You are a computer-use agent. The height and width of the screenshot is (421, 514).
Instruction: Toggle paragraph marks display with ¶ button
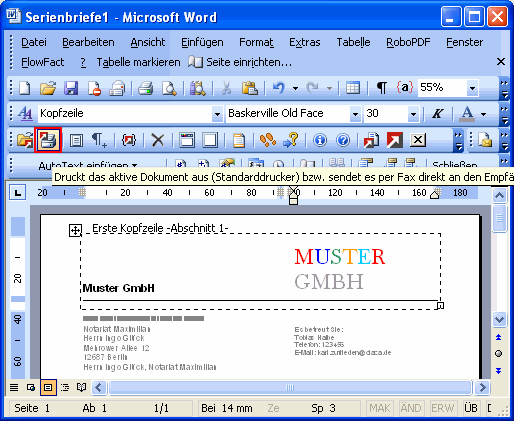click(382, 88)
